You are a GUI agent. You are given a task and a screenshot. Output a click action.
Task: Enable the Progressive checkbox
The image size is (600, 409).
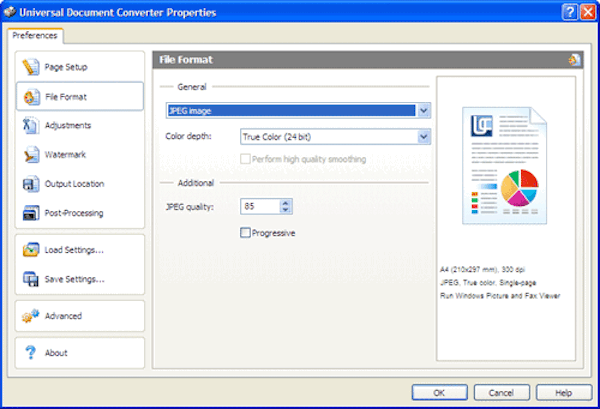246,233
